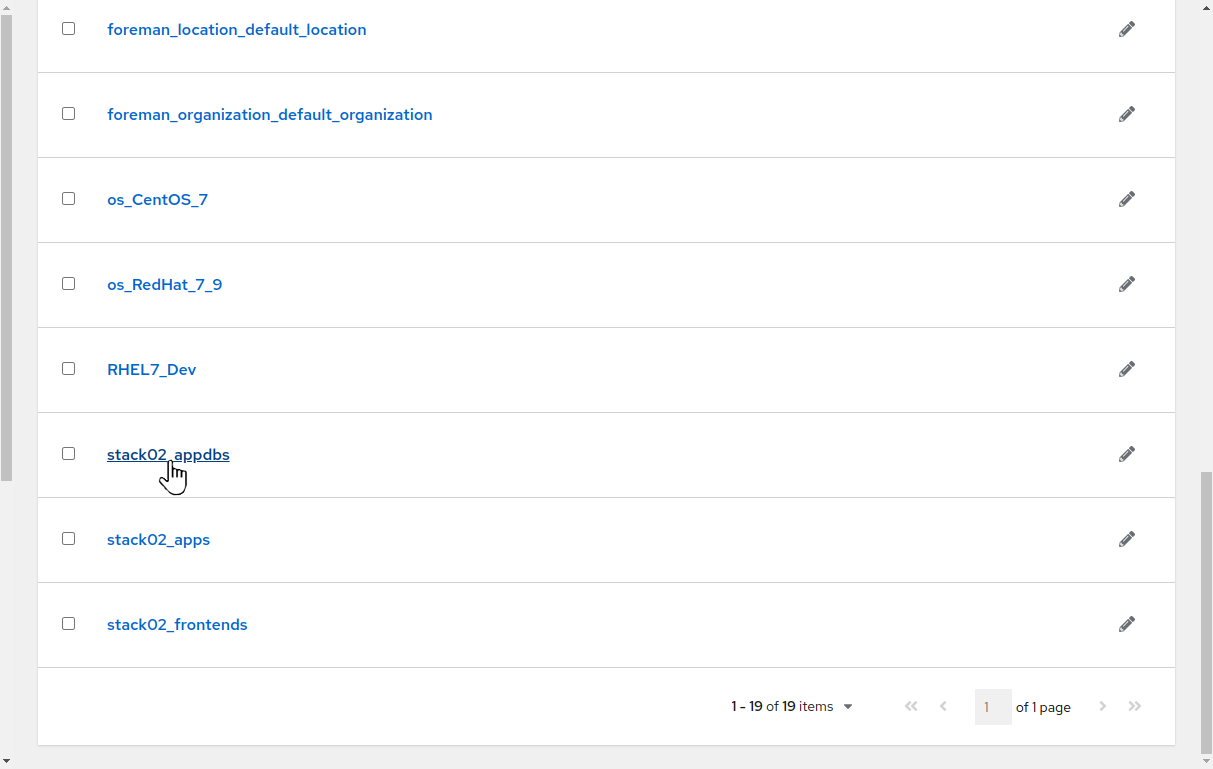Open foreman_location_default_location link
The height and width of the screenshot is (769, 1213).
[237, 30]
